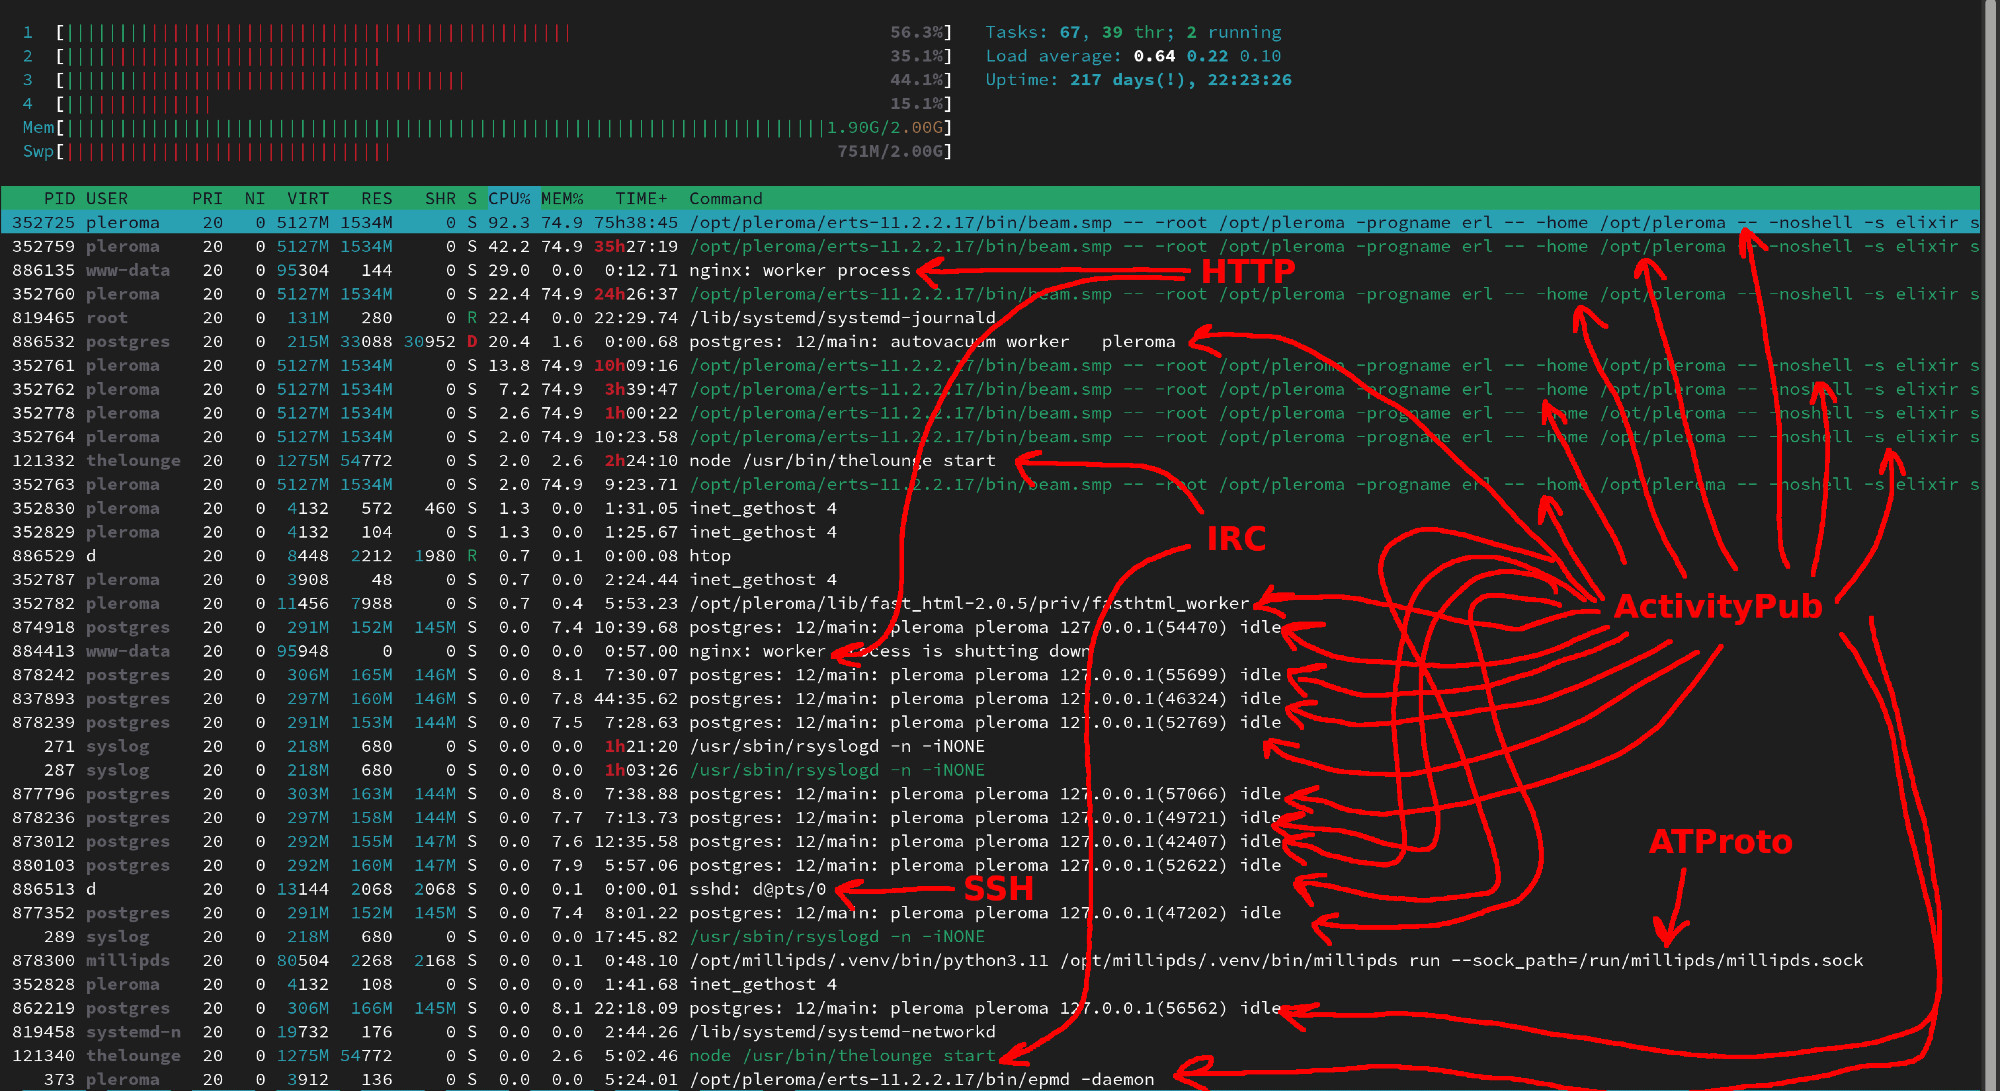Sort processes by the PID column header
Image resolution: width=2000 pixels, height=1091 pixels.
pyautogui.click(x=59, y=198)
